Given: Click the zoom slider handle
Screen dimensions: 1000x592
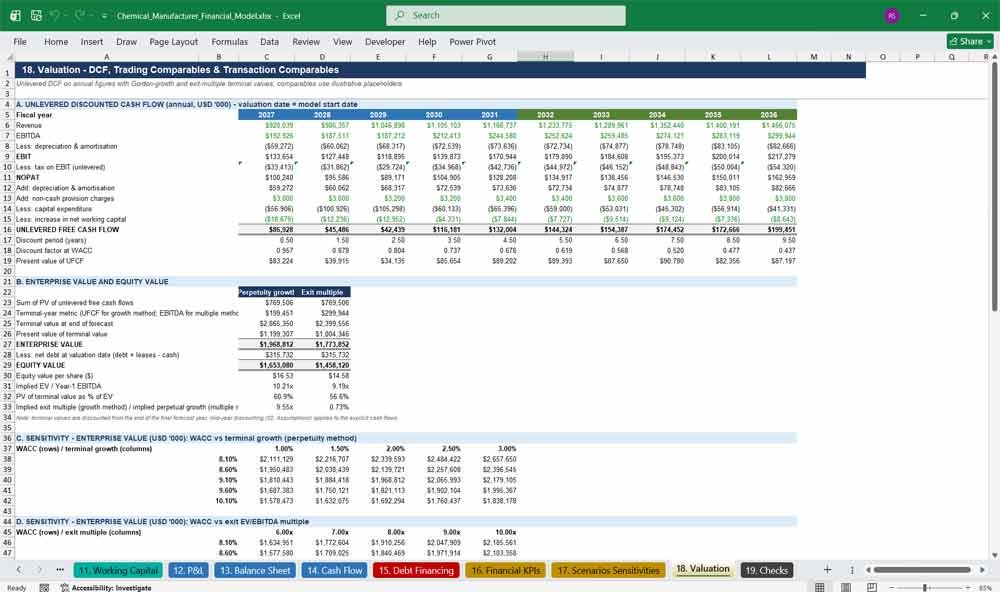Looking at the screenshot, I should 925,587.
